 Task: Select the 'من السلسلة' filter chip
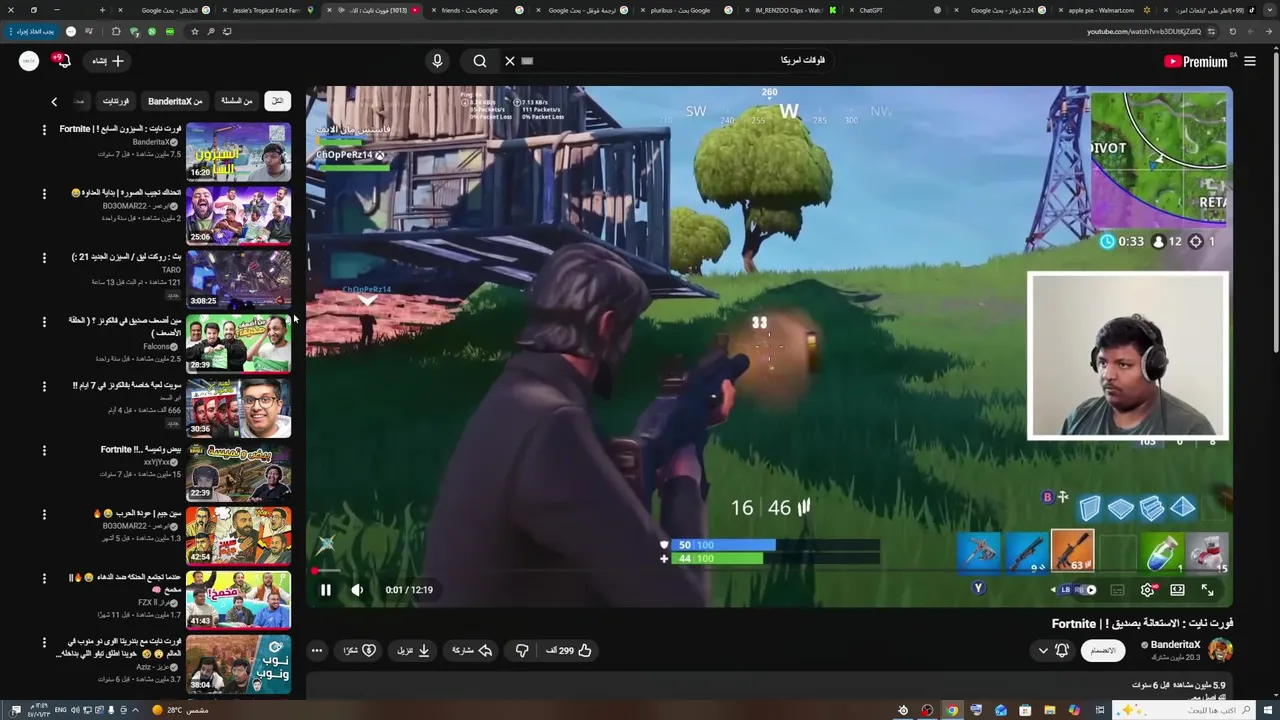tap(236, 101)
